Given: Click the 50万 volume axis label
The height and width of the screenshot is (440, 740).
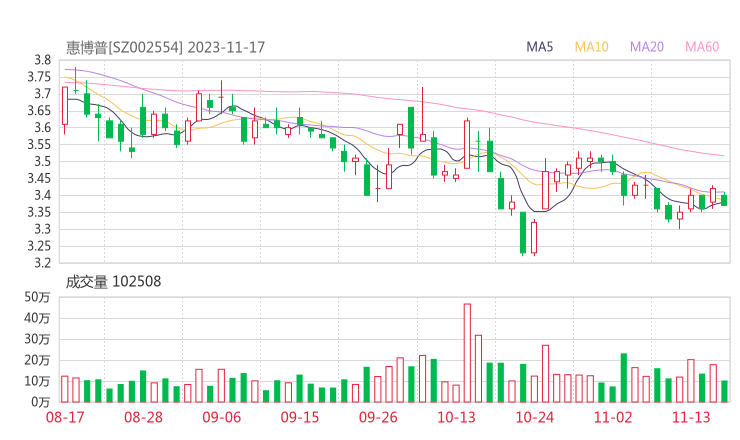Looking at the screenshot, I should (37, 297).
